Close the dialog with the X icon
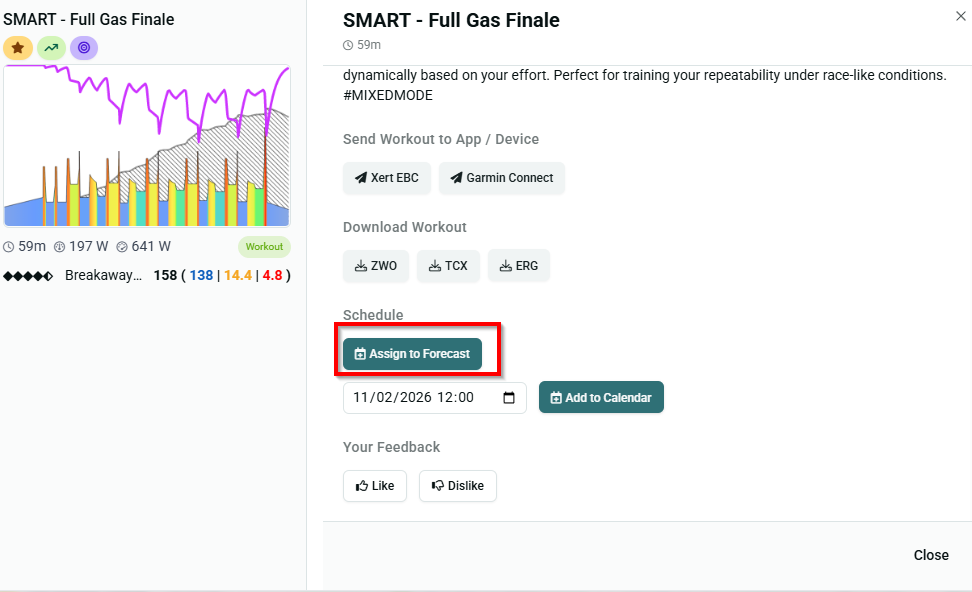The height and width of the screenshot is (592, 972). coord(961,16)
